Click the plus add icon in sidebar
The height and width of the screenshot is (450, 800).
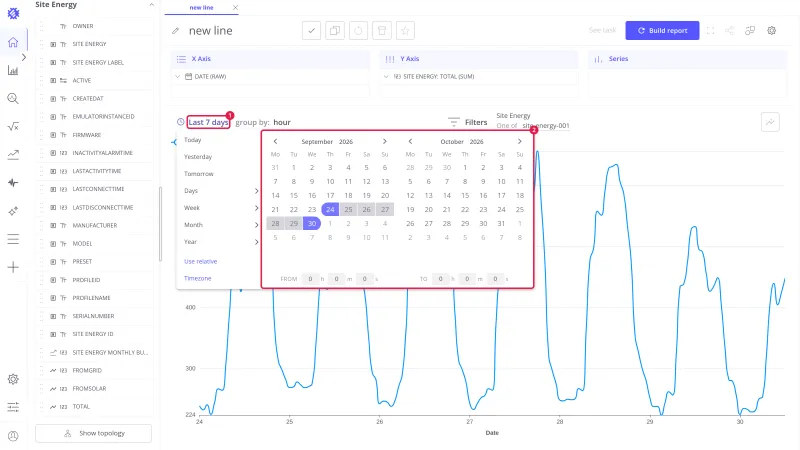pyautogui.click(x=13, y=267)
